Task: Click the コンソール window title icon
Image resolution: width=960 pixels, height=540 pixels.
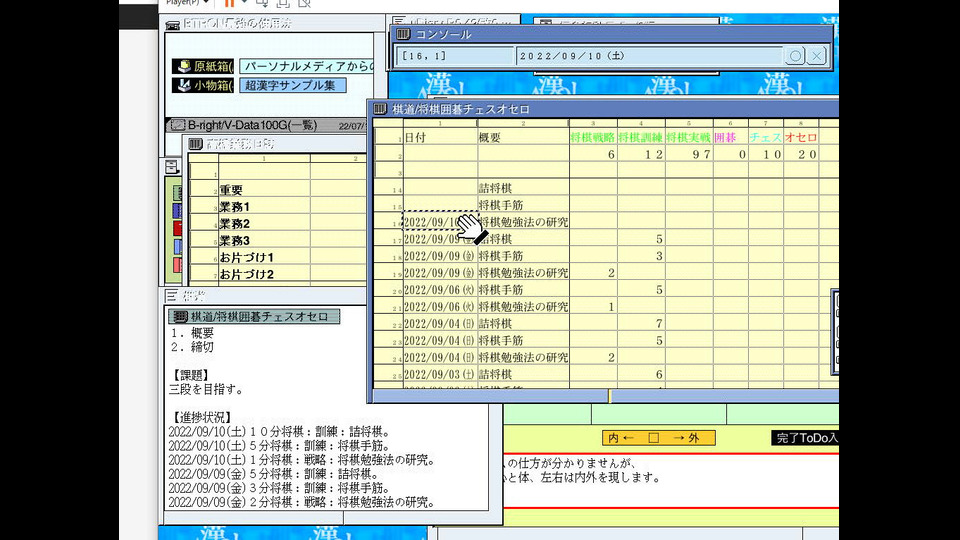Action: coord(403,34)
